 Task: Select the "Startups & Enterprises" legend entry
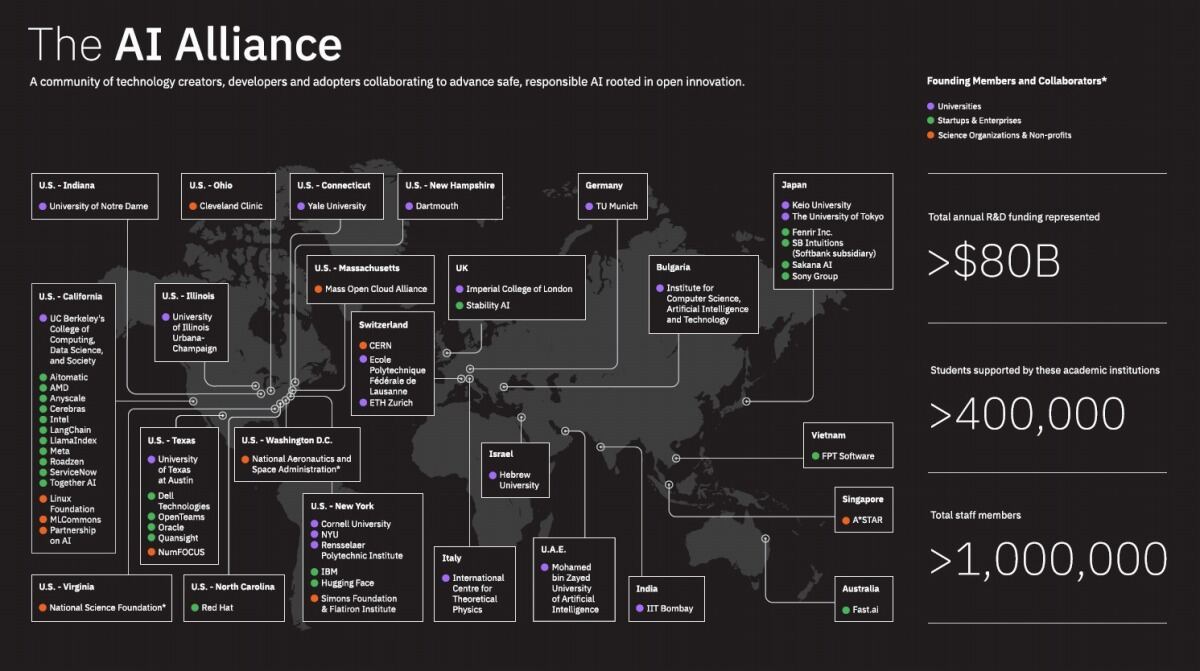click(979, 120)
